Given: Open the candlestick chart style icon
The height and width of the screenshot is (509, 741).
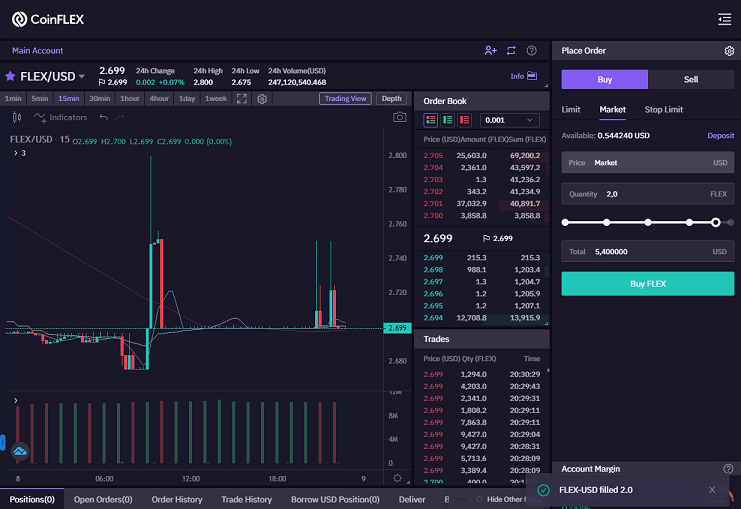Looking at the screenshot, I should point(17,117).
